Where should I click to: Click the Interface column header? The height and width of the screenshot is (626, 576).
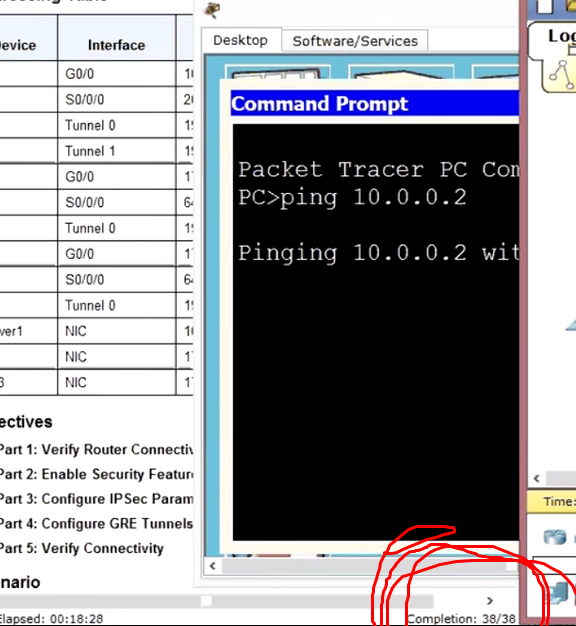117,45
